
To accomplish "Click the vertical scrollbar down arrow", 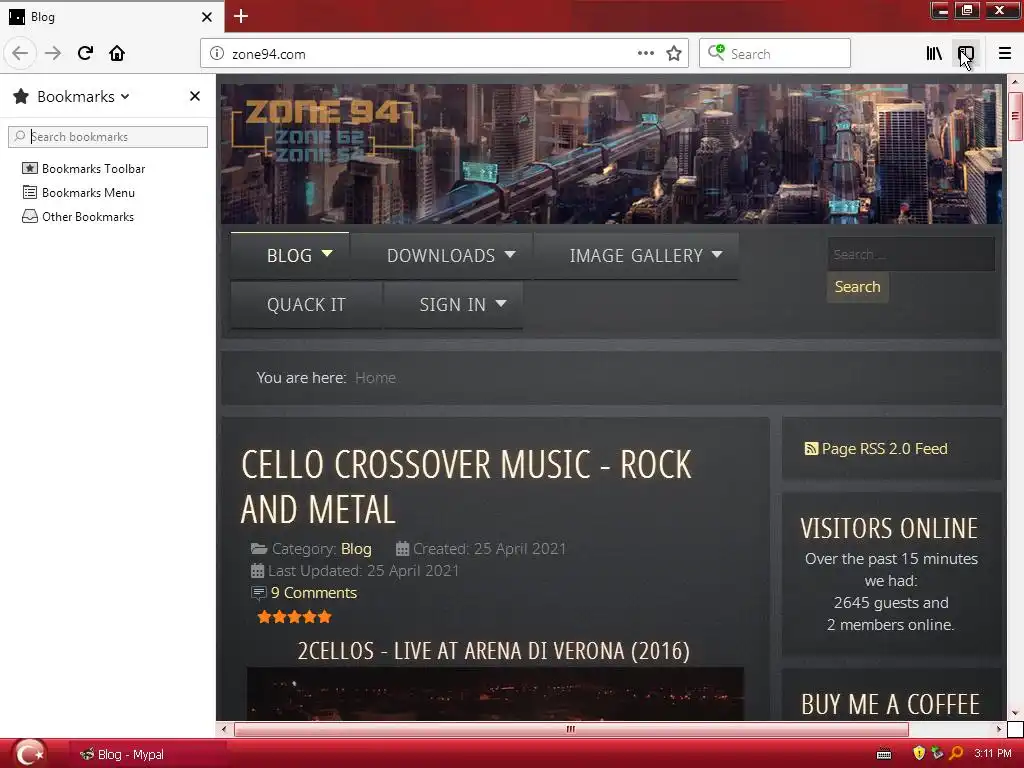I will coord(1015,713).
